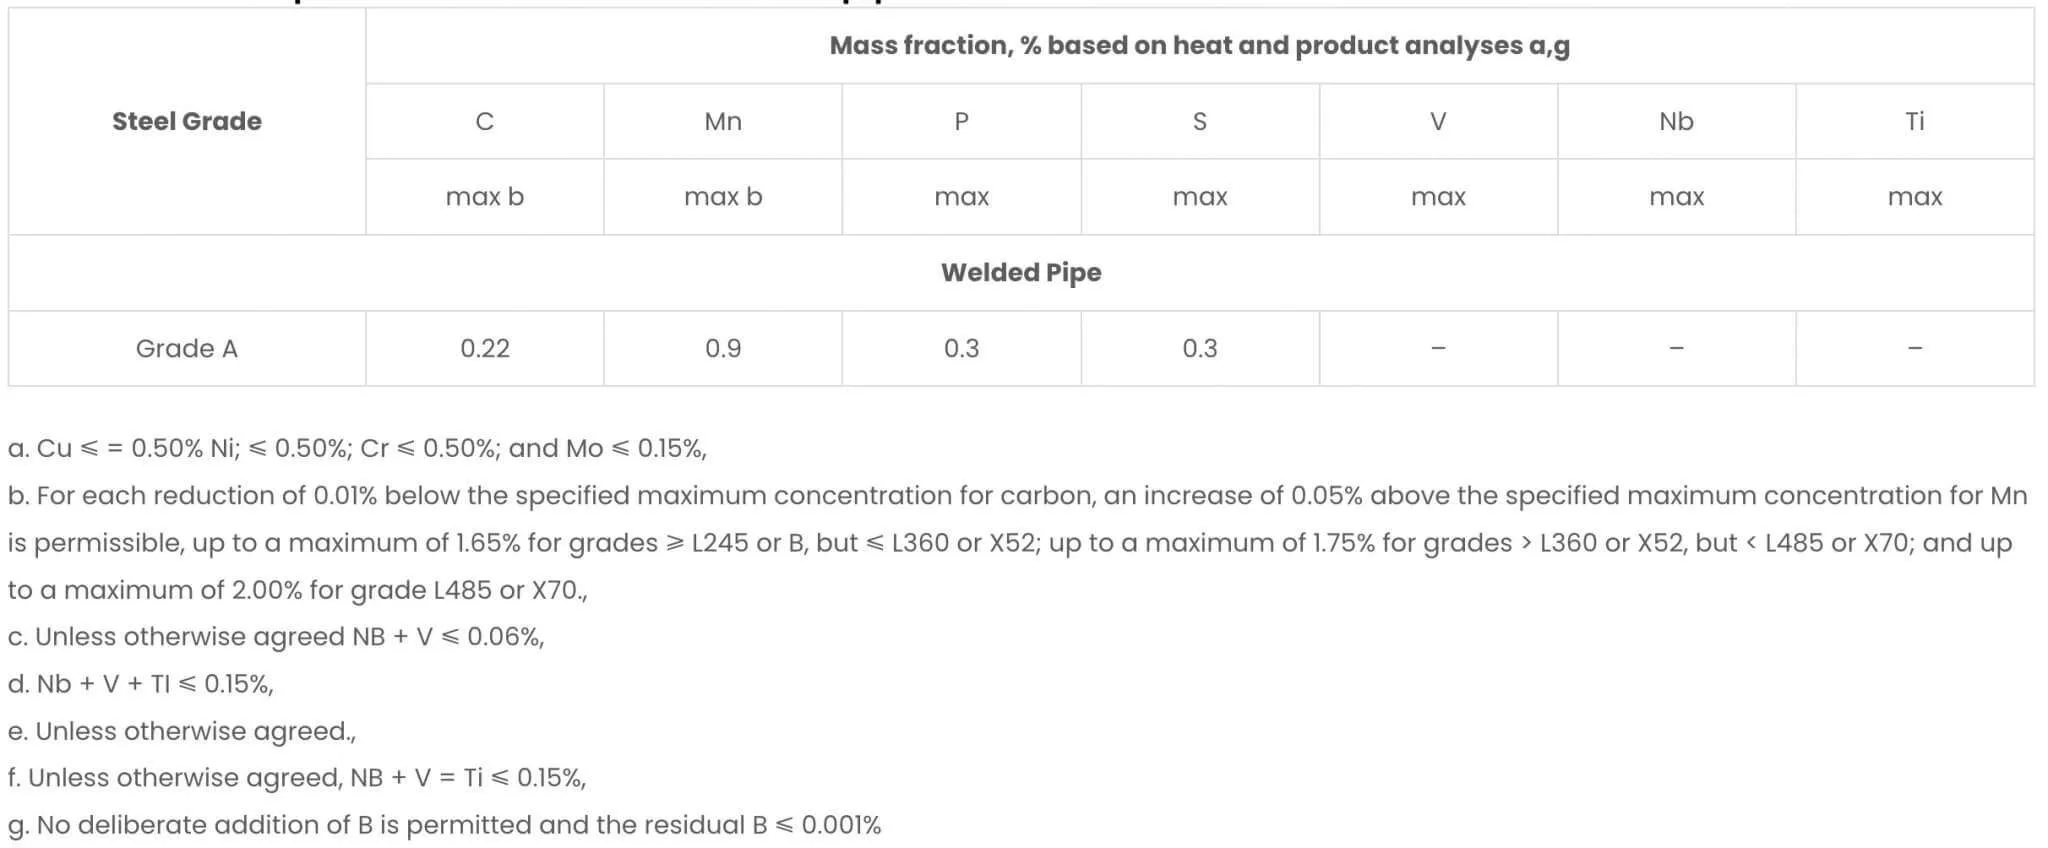Click footnote a about Cu limits
2048x848 pixels.
[357, 448]
